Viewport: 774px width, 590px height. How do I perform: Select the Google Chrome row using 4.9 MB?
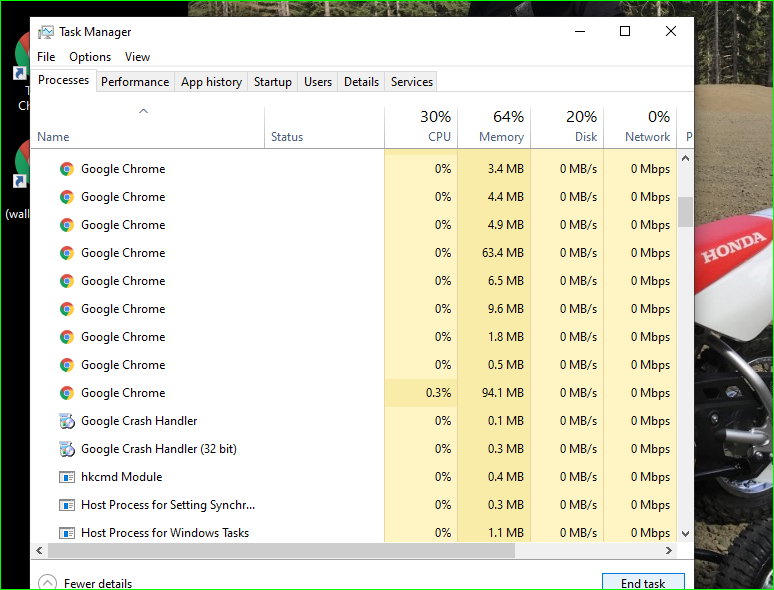coord(354,225)
